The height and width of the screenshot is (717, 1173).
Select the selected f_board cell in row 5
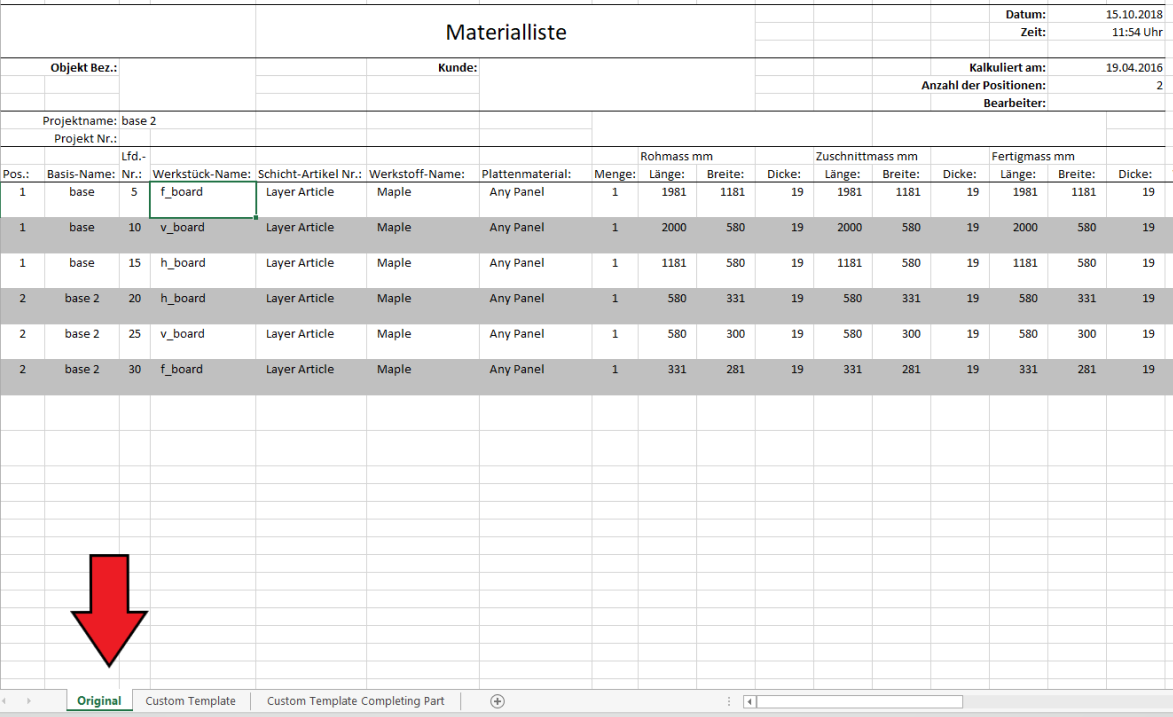click(x=202, y=200)
